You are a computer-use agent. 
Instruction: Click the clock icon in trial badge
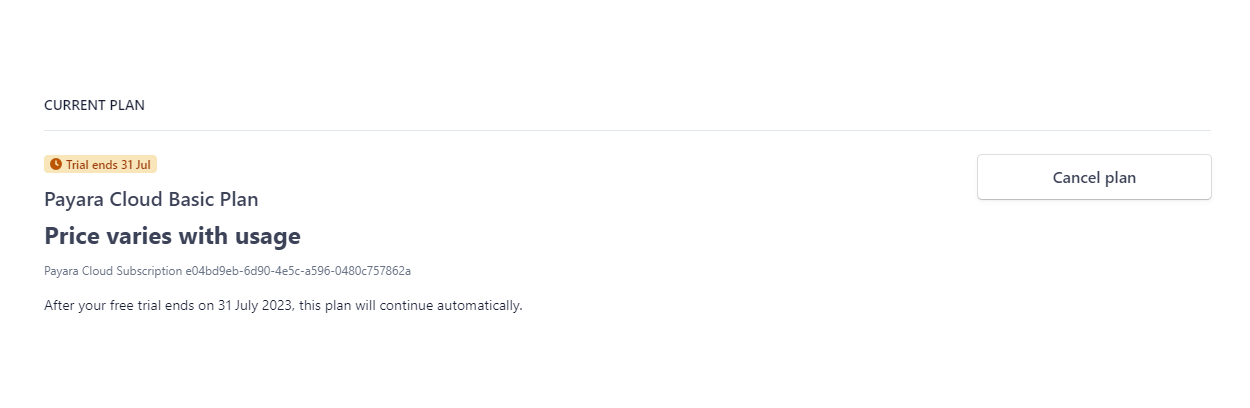(56, 164)
